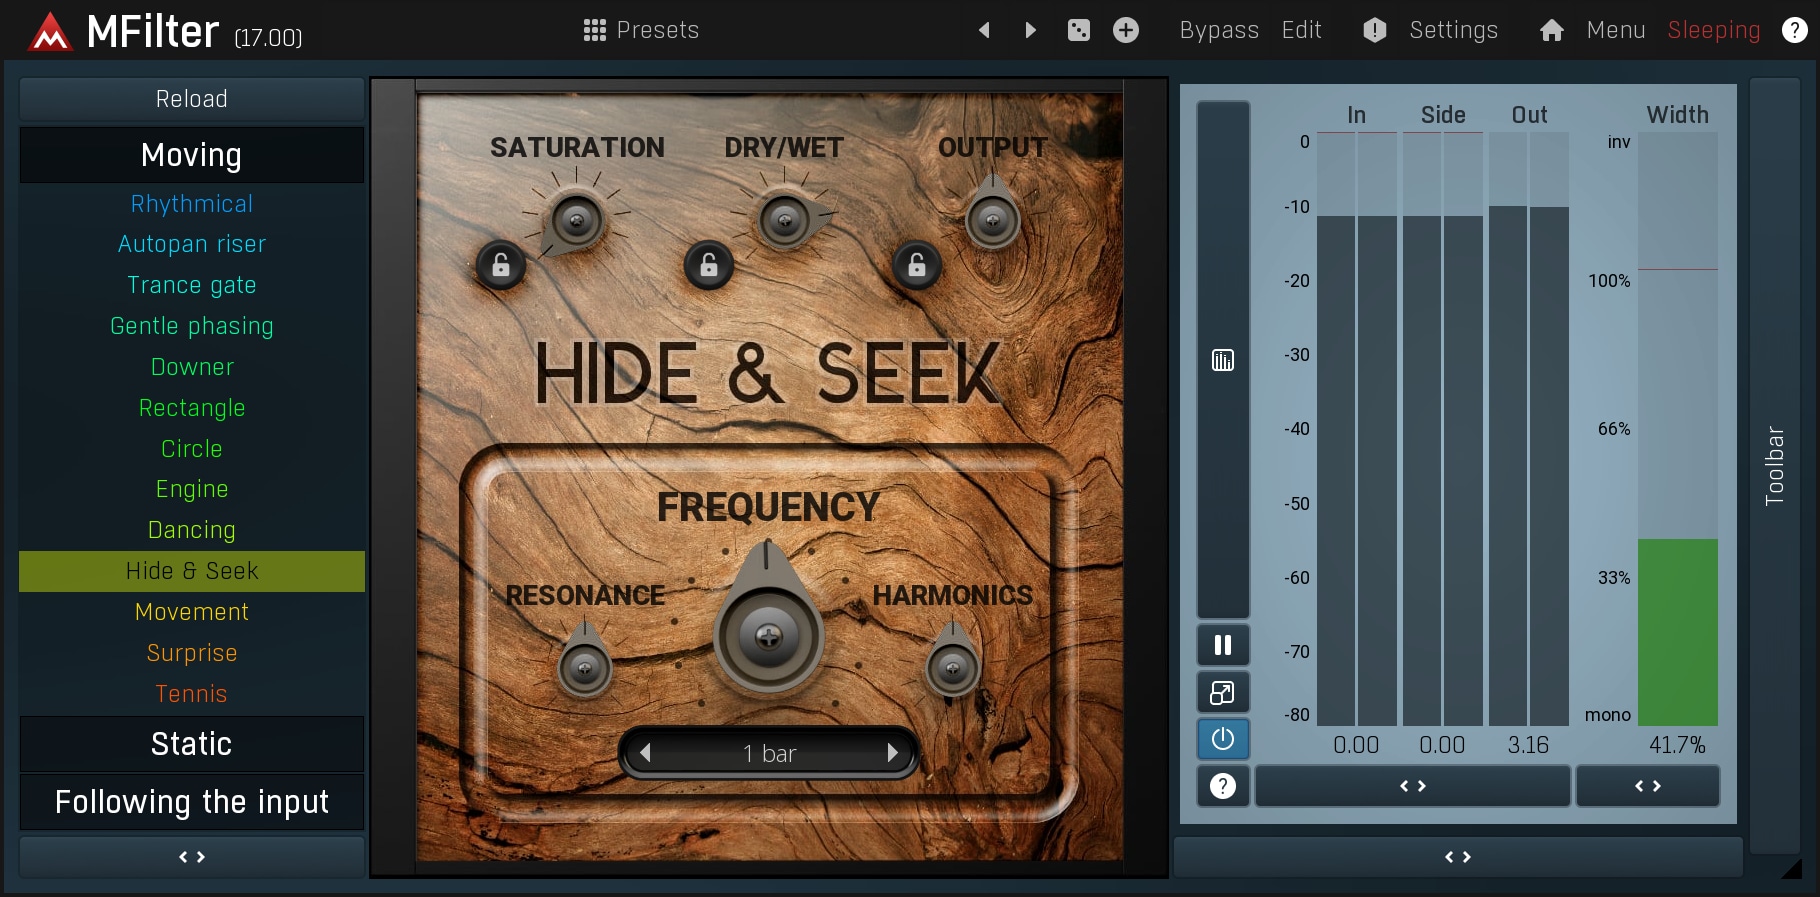Open the Settings menu

tap(1452, 30)
